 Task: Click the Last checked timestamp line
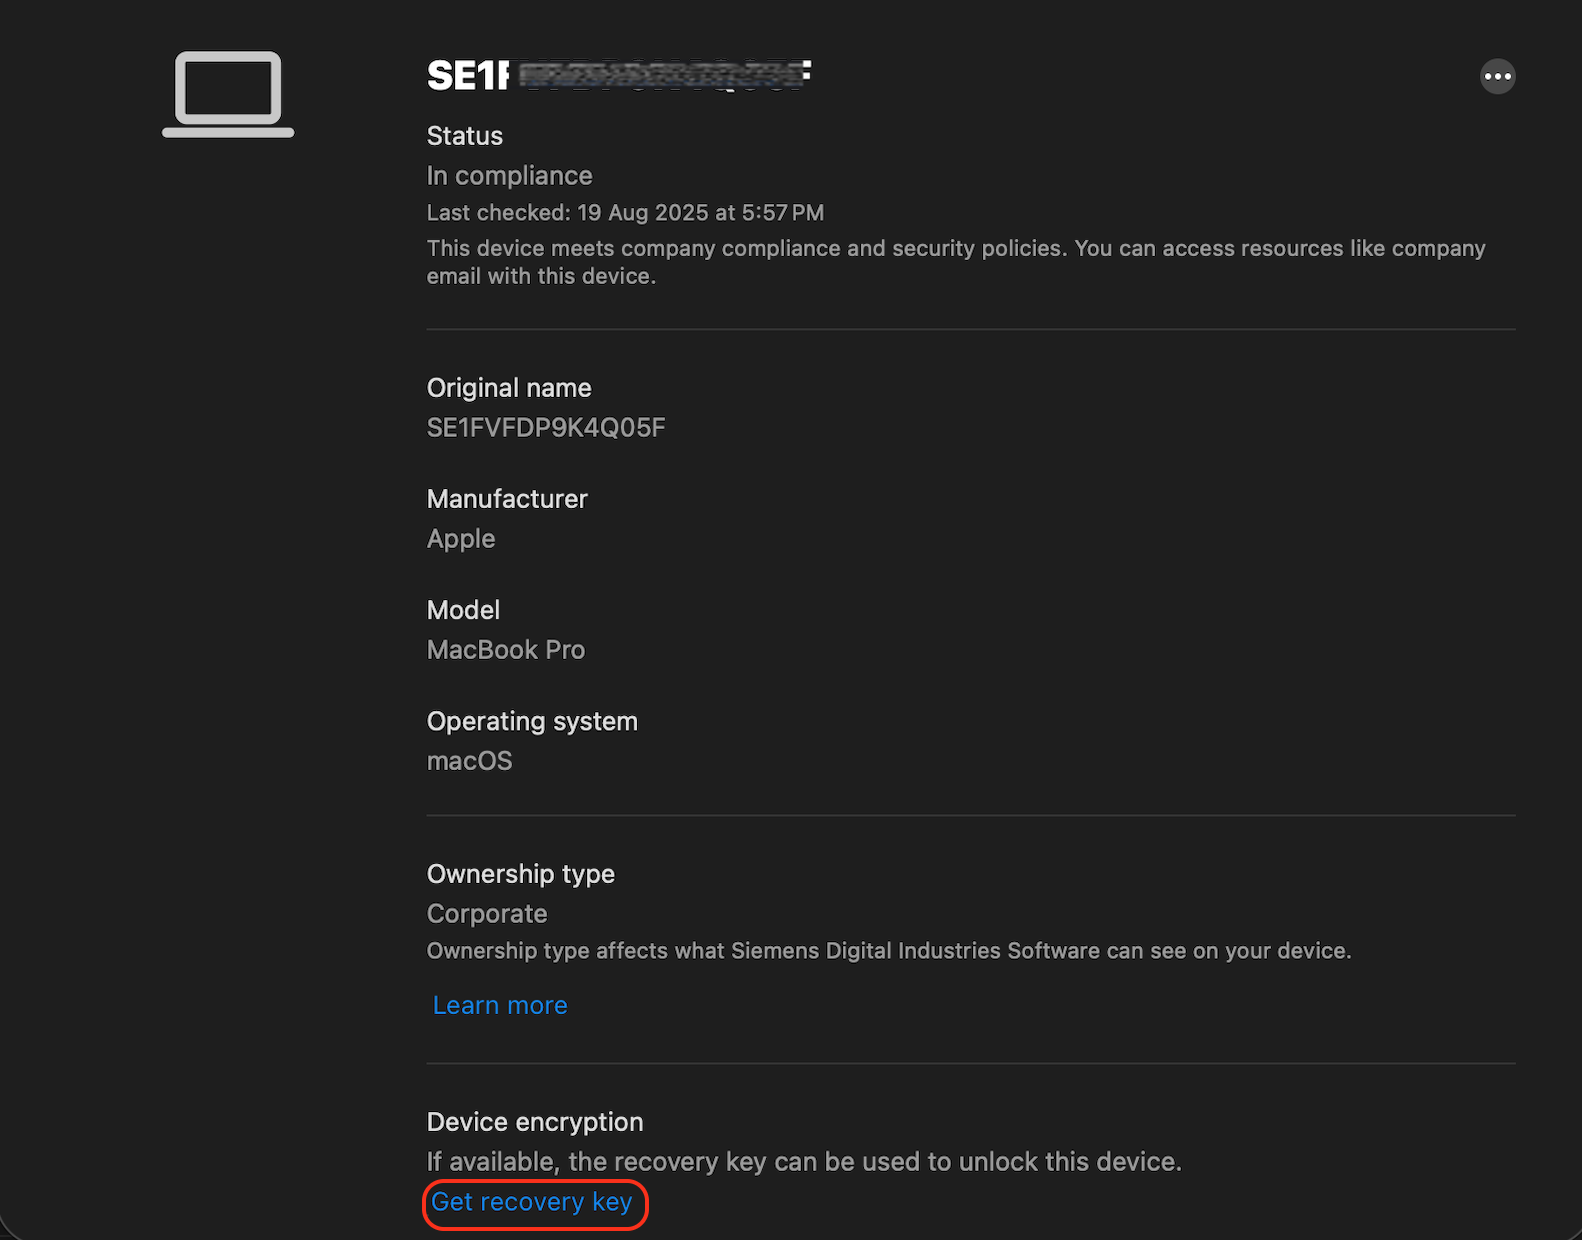(626, 213)
